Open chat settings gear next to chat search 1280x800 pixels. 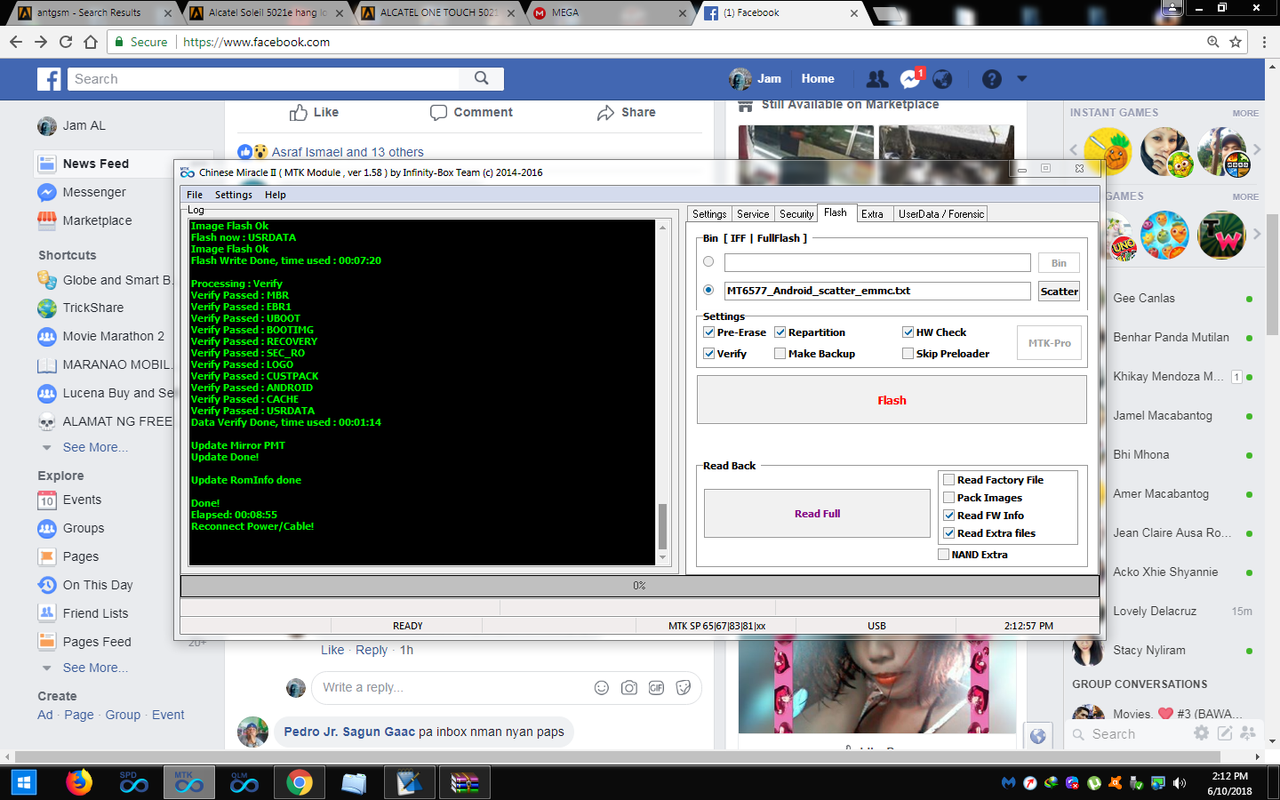(1201, 733)
